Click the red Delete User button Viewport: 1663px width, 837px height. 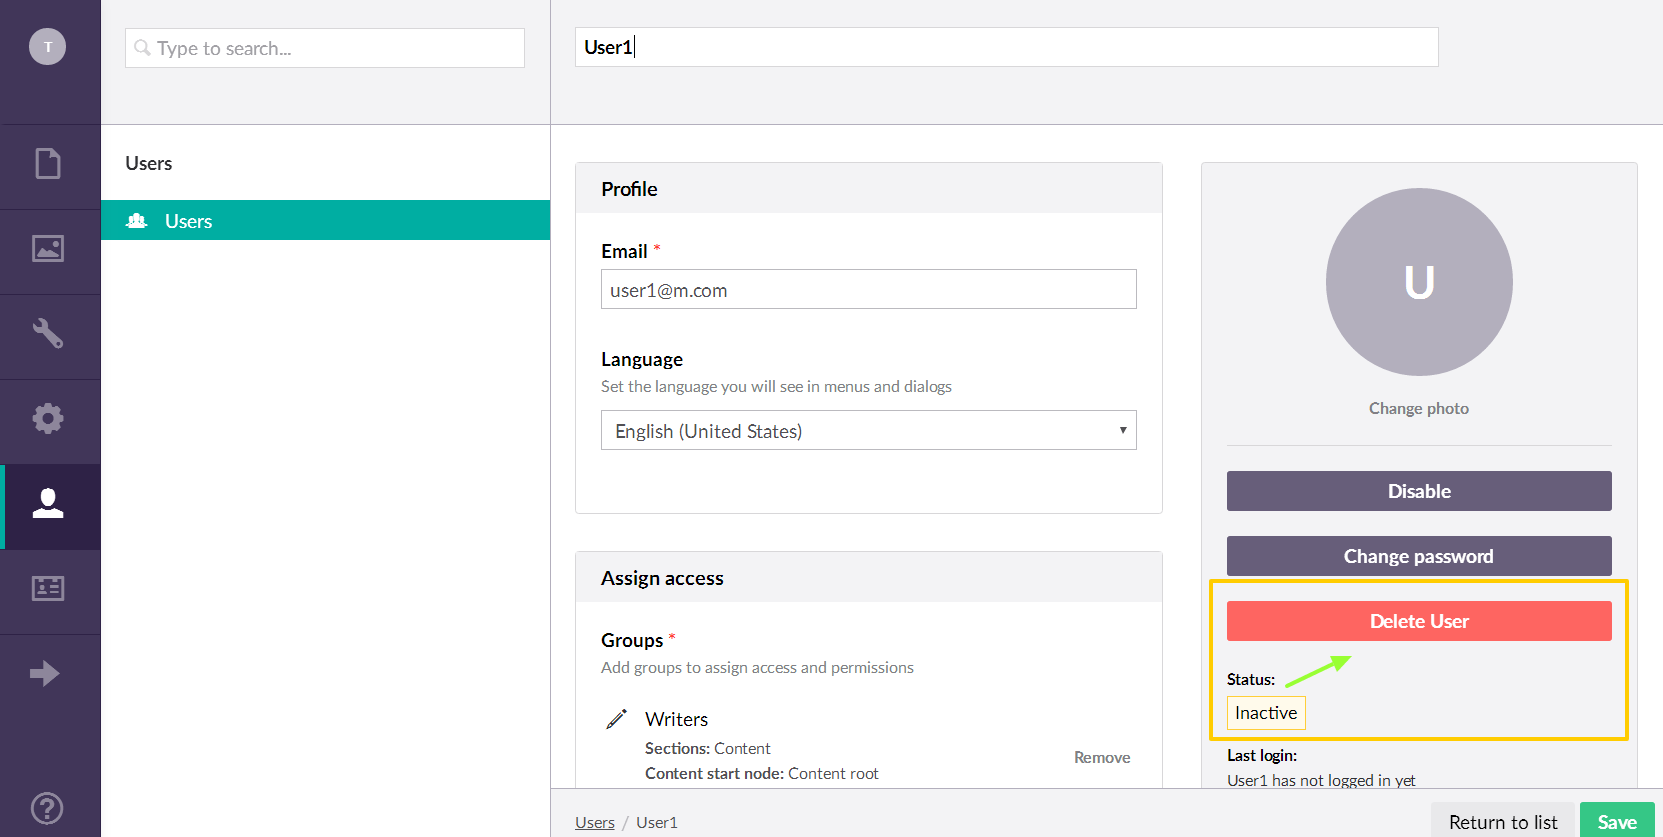click(x=1418, y=621)
